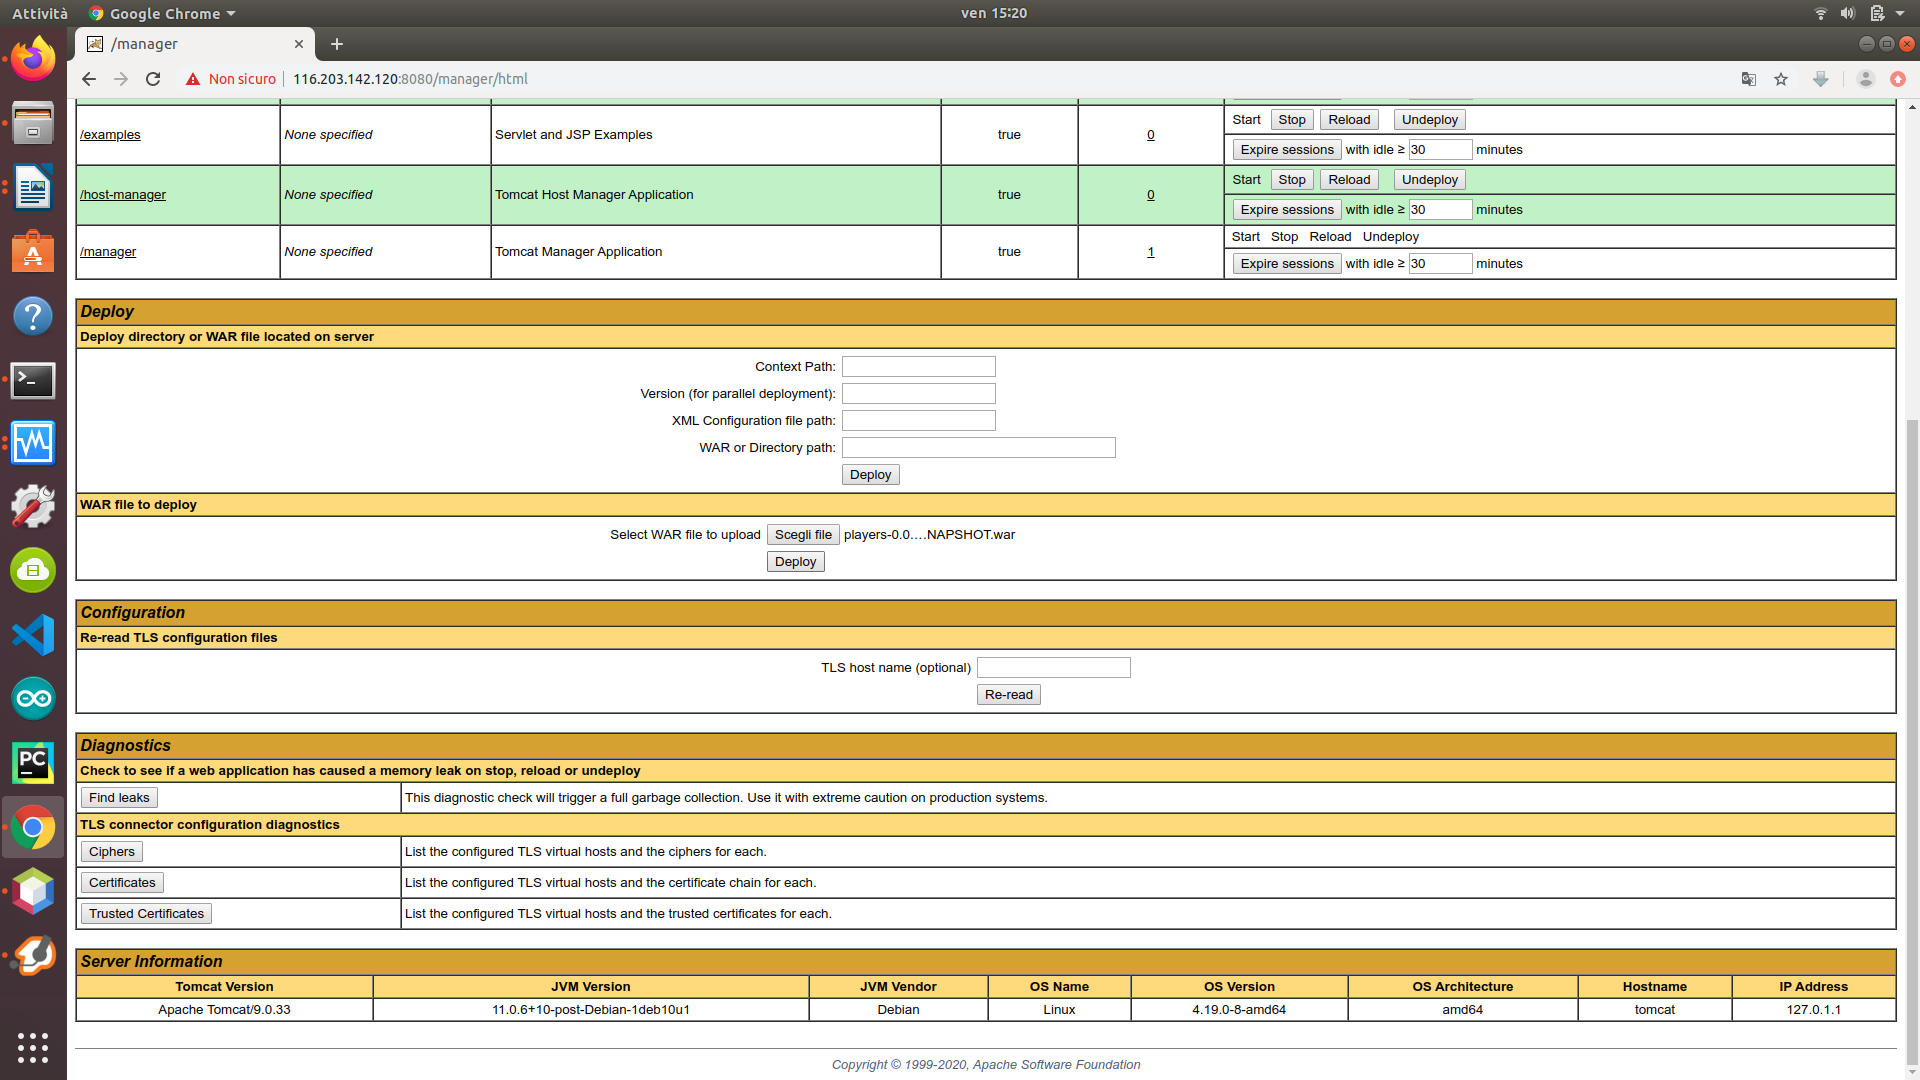Edit idle minutes field for /host-manager
This screenshot has height=1080, width=1920.
pyautogui.click(x=1440, y=210)
